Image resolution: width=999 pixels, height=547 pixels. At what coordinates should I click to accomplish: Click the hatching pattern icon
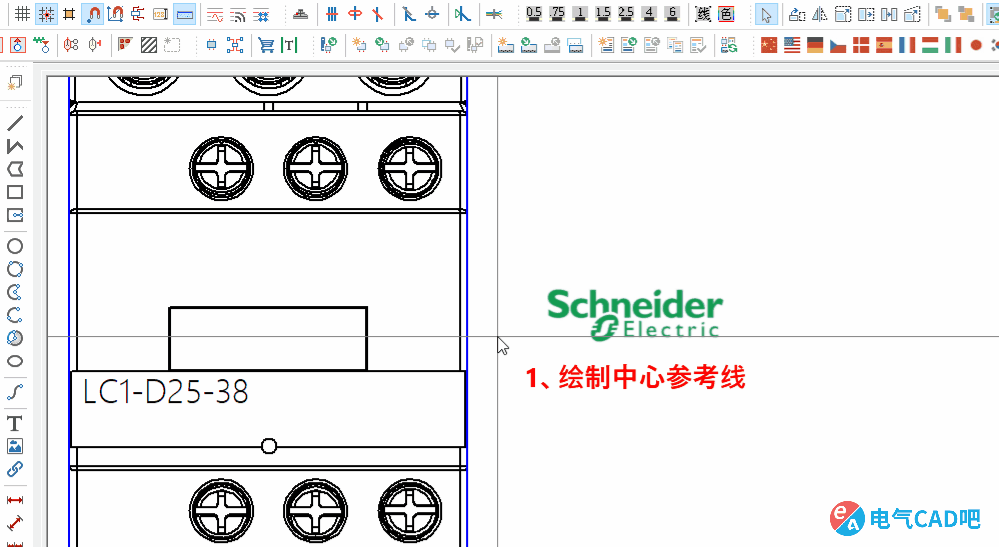pos(148,45)
